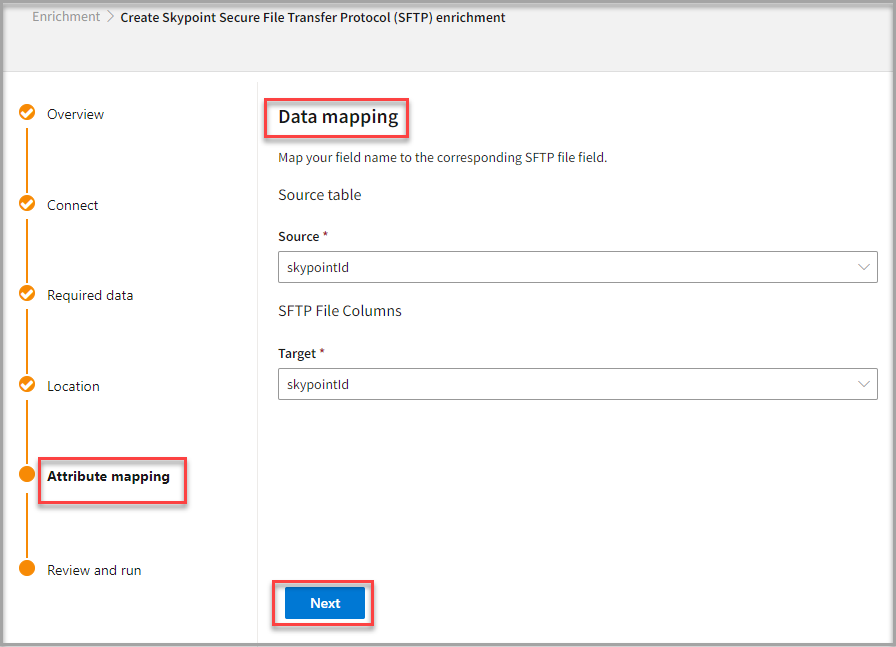Open the Required data step label
The height and width of the screenshot is (647, 896).
coord(90,295)
